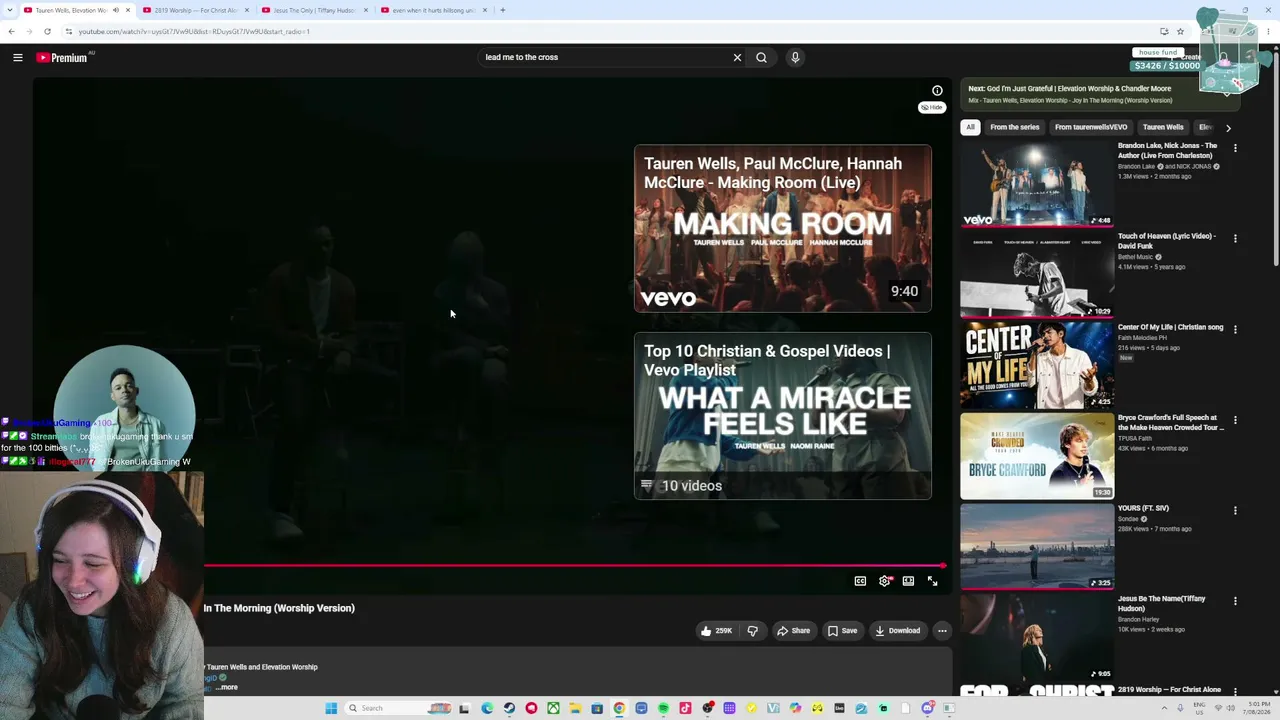The image size is (1280, 720).
Task: Open the Next mix panel header
Action: tap(1100, 94)
